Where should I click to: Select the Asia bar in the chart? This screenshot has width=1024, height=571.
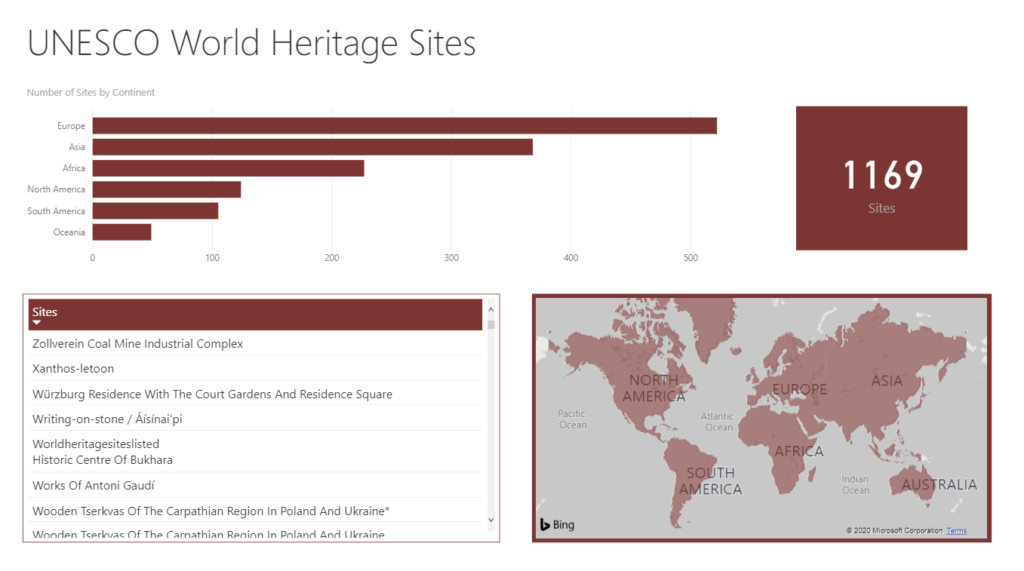[312, 147]
